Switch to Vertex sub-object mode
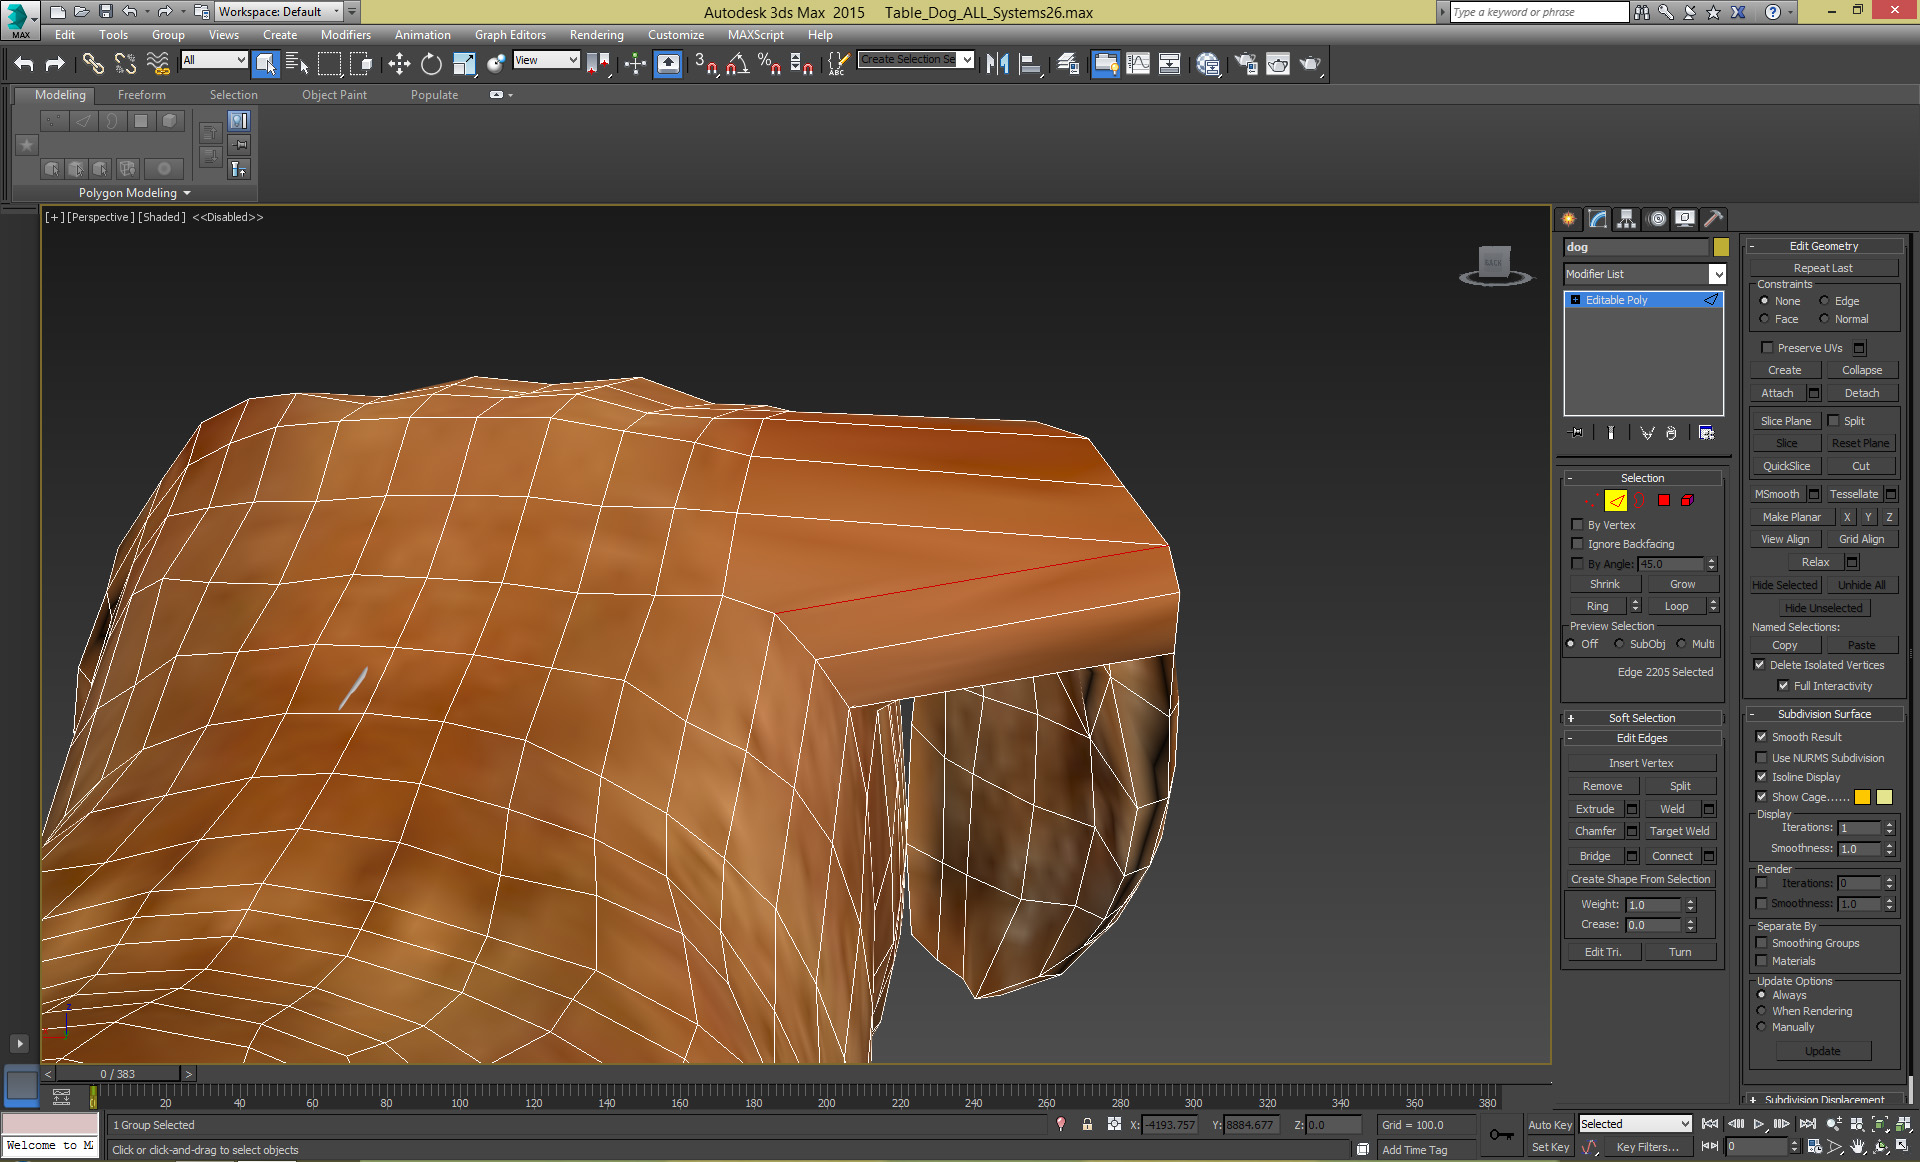The image size is (1920, 1162). coord(1590,500)
